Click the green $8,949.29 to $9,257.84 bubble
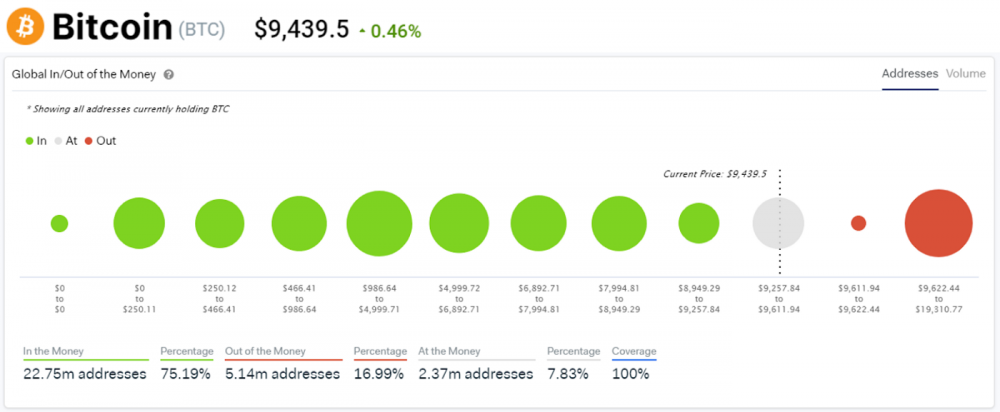The width and height of the screenshot is (1000, 412). coord(699,223)
